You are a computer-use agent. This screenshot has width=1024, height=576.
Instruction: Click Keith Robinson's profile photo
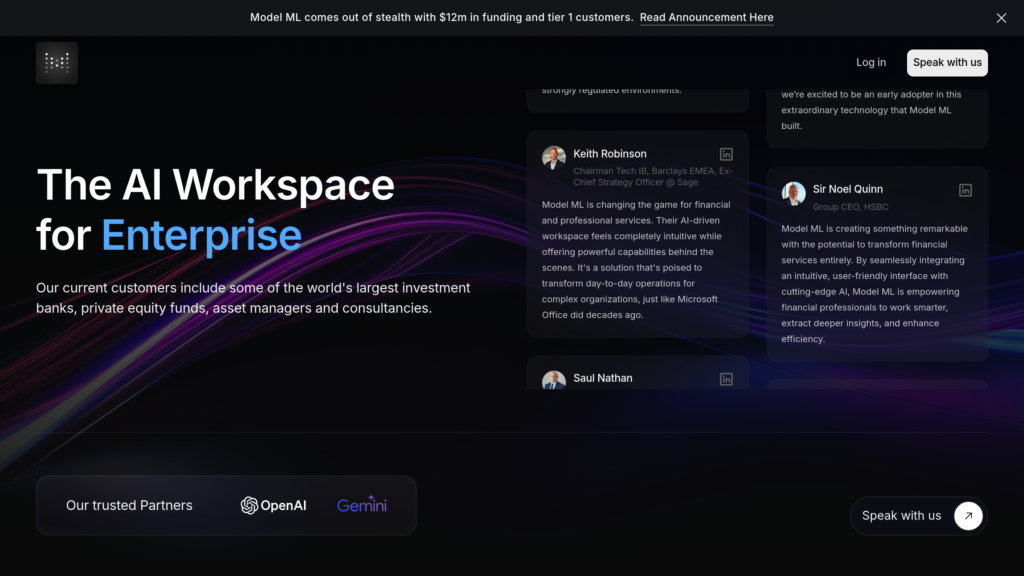click(x=554, y=158)
